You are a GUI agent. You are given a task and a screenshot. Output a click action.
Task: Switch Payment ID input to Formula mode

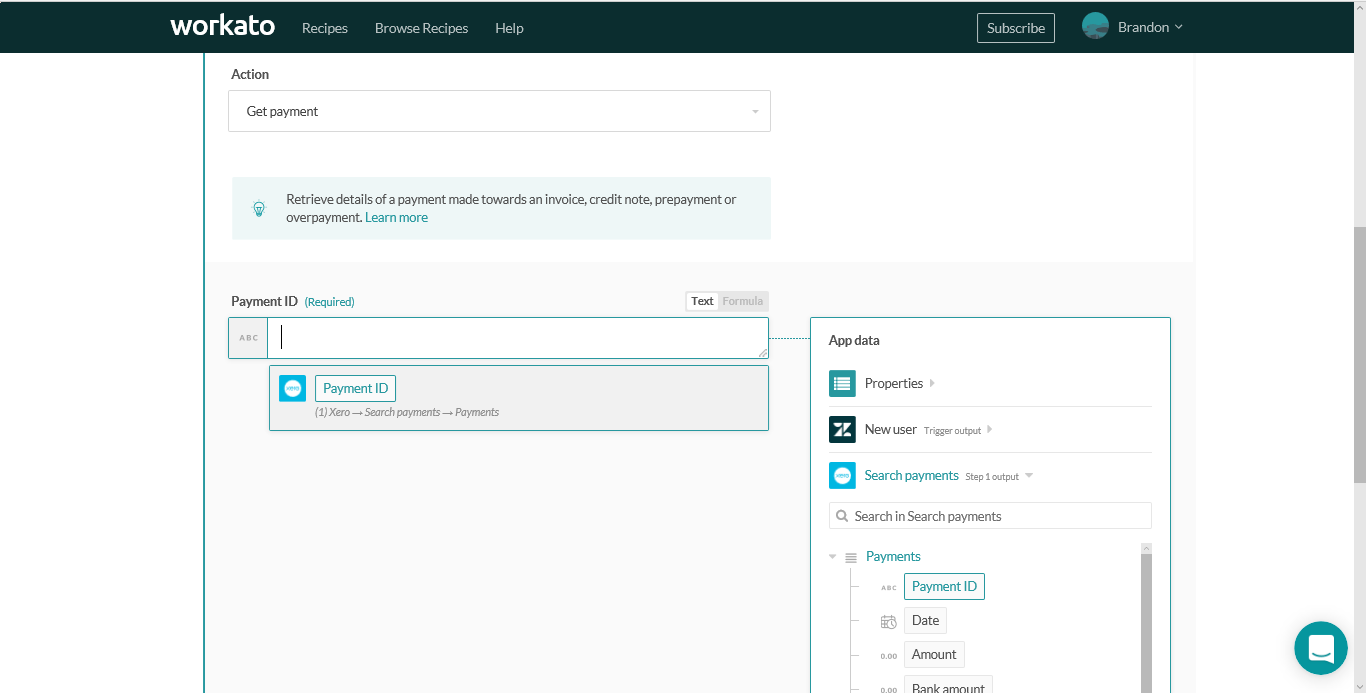point(743,301)
